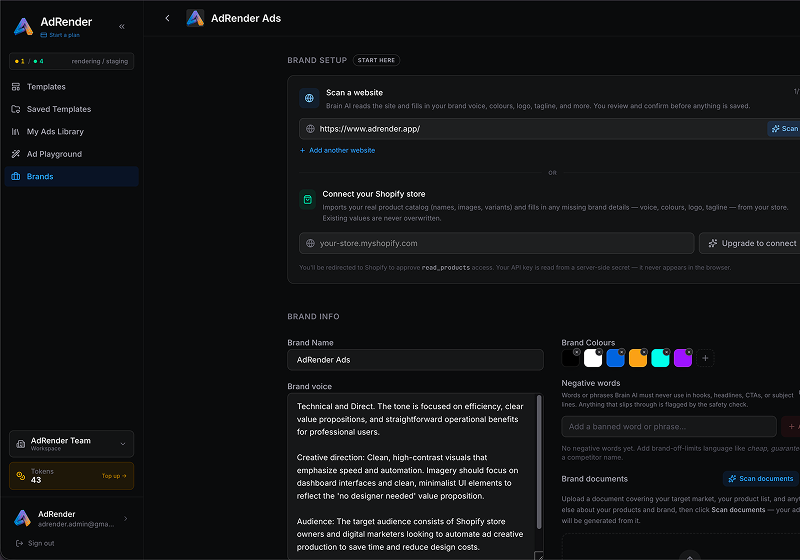
Task: Click the Ad Playground wand icon
Action: 16,154
